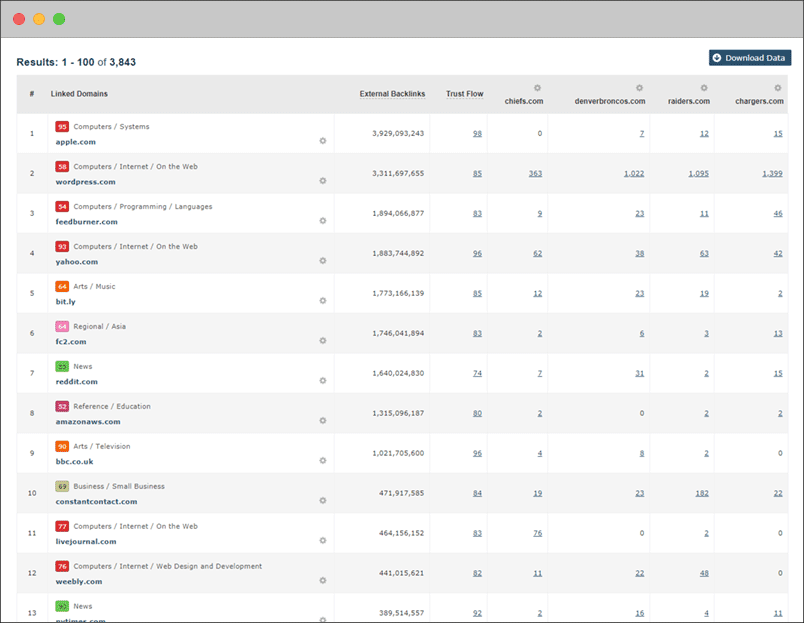Click the gear icon beside bbc.co.uk
Viewport: 804px width, 623px height.
point(323,460)
